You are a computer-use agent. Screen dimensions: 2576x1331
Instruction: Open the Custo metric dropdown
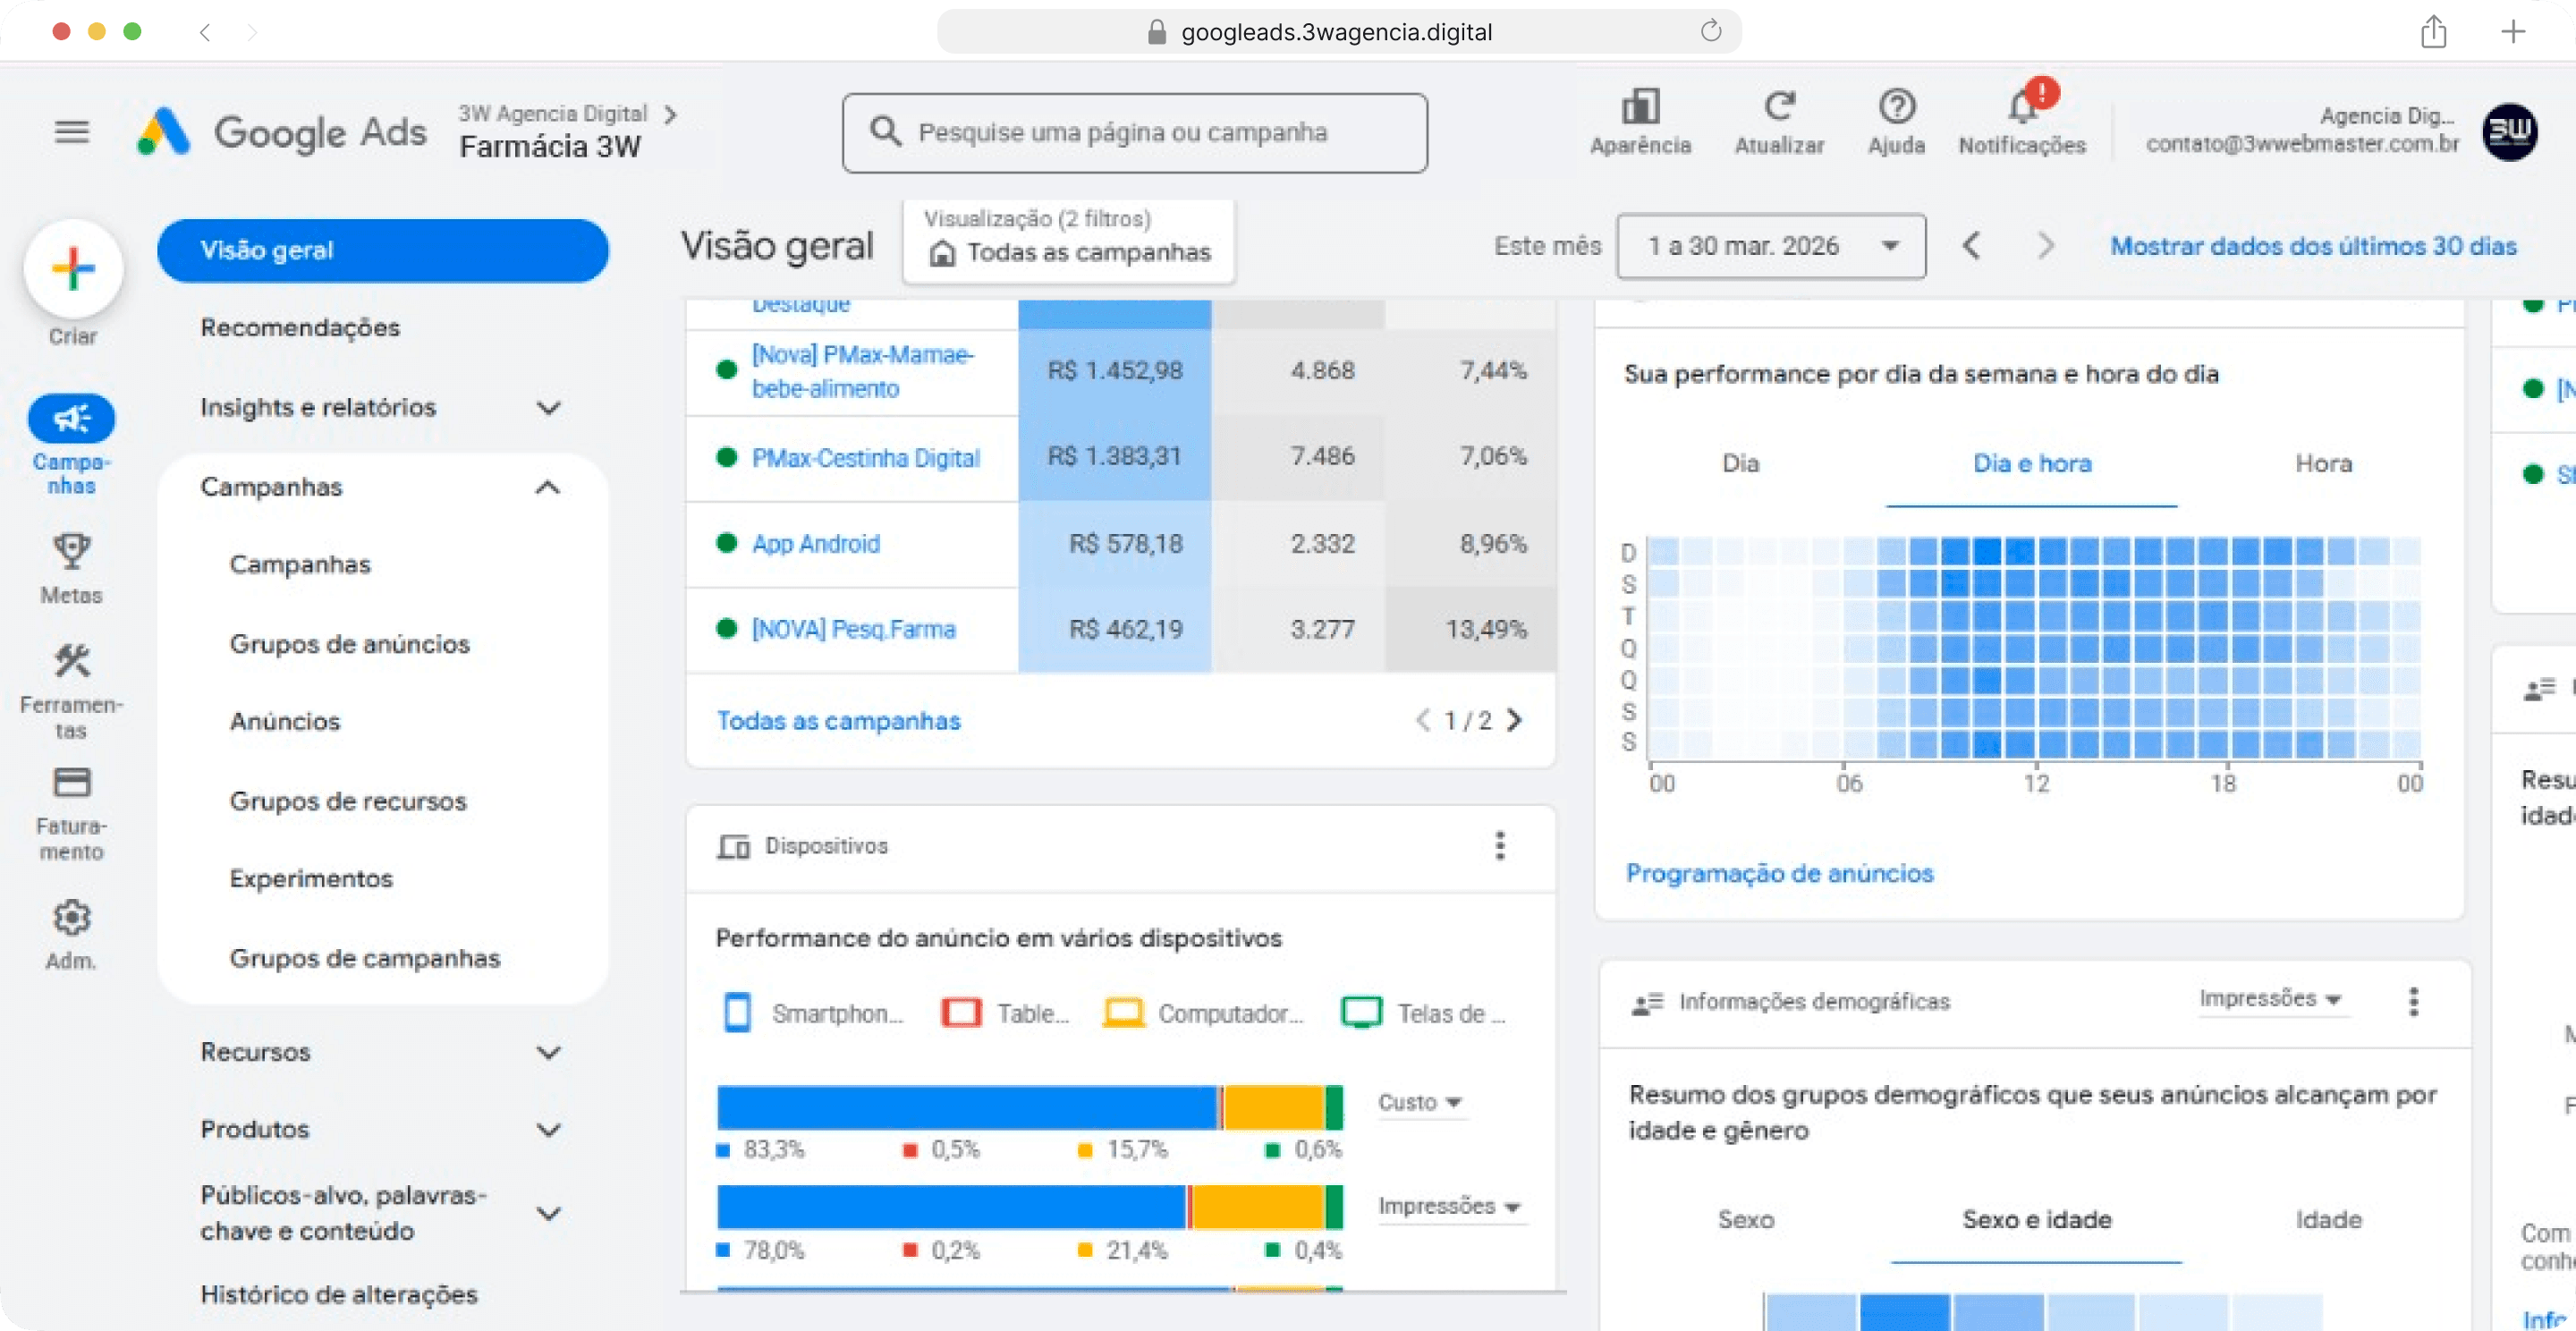1419,1102
